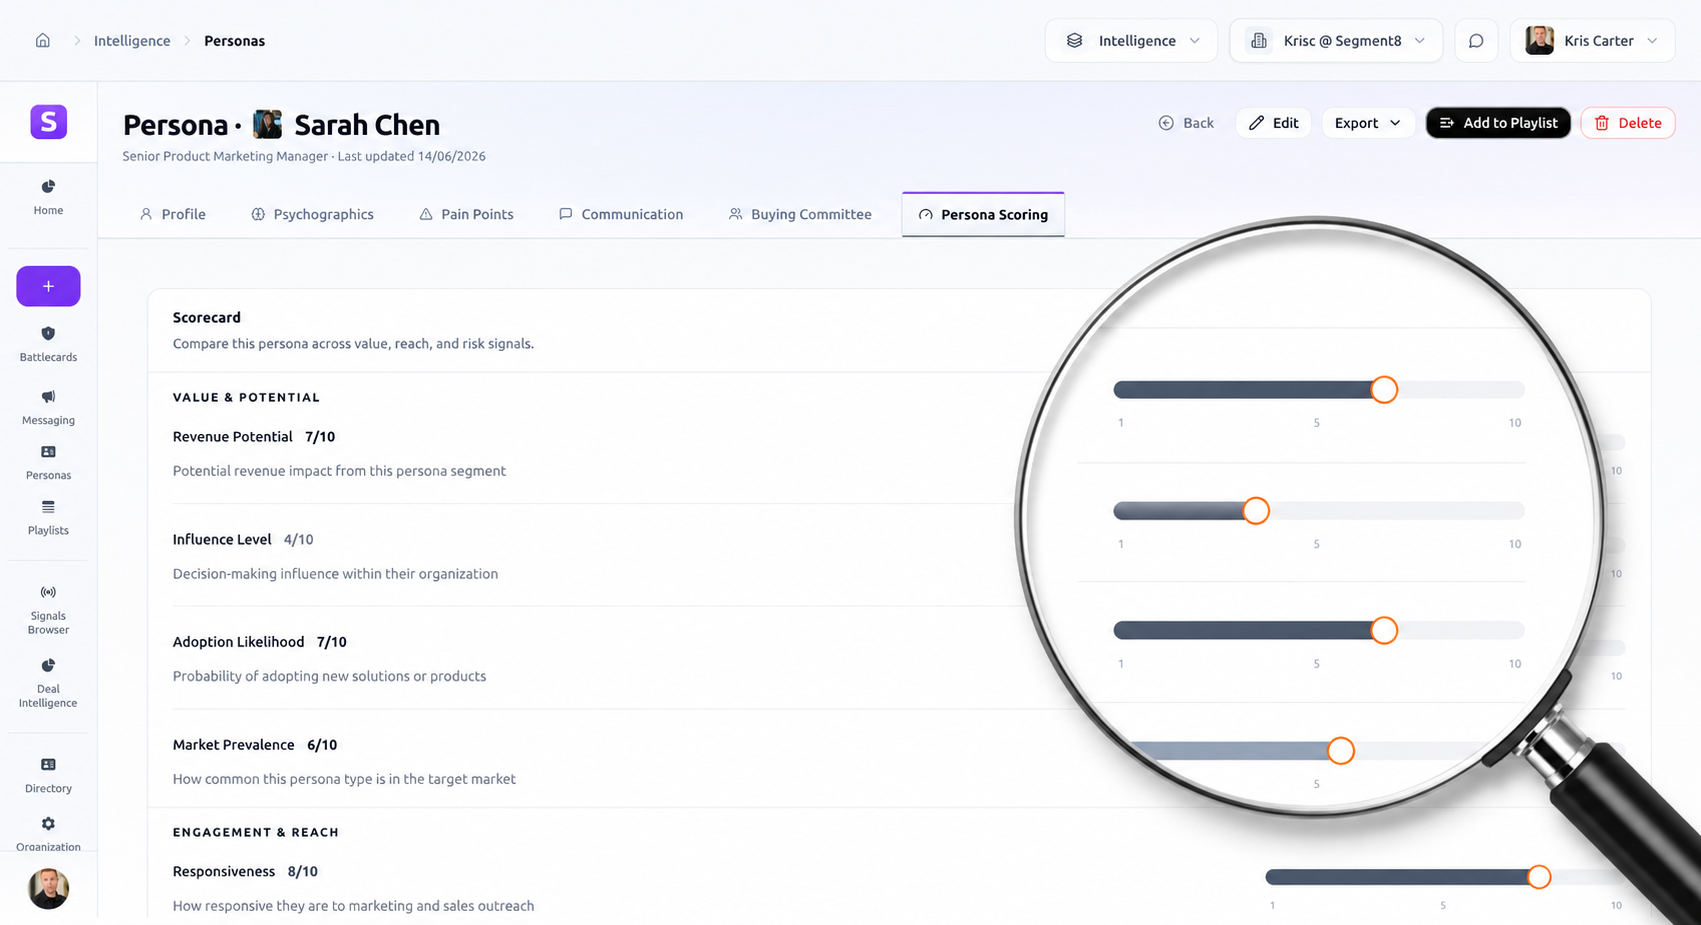Open the Pain Points tab
Screen dimensions: 1701x925
click(466, 214)
